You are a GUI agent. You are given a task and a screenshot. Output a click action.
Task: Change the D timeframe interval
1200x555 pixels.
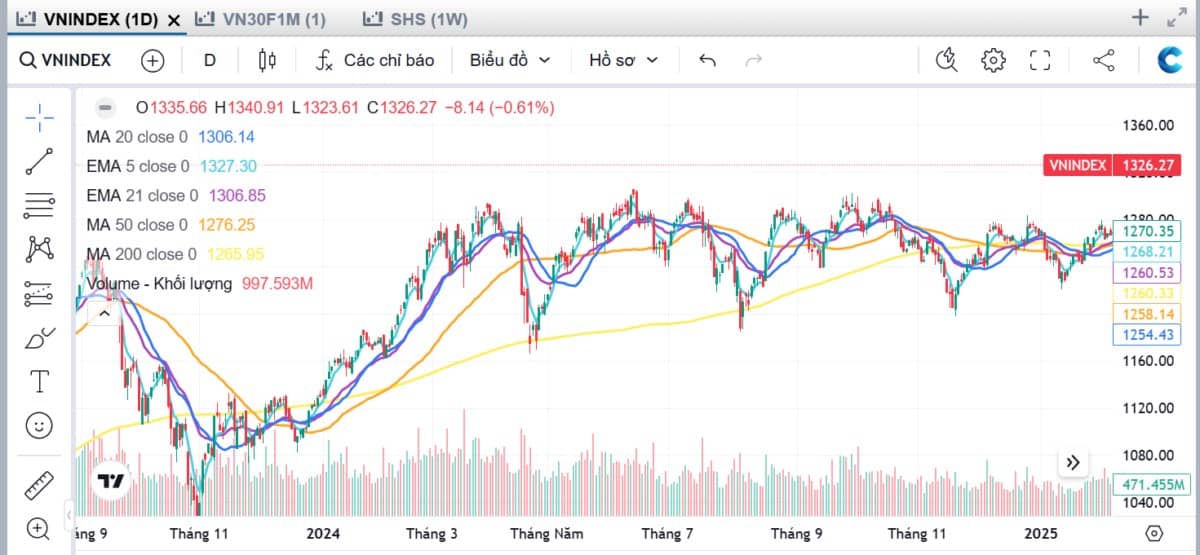click(210, 60)
